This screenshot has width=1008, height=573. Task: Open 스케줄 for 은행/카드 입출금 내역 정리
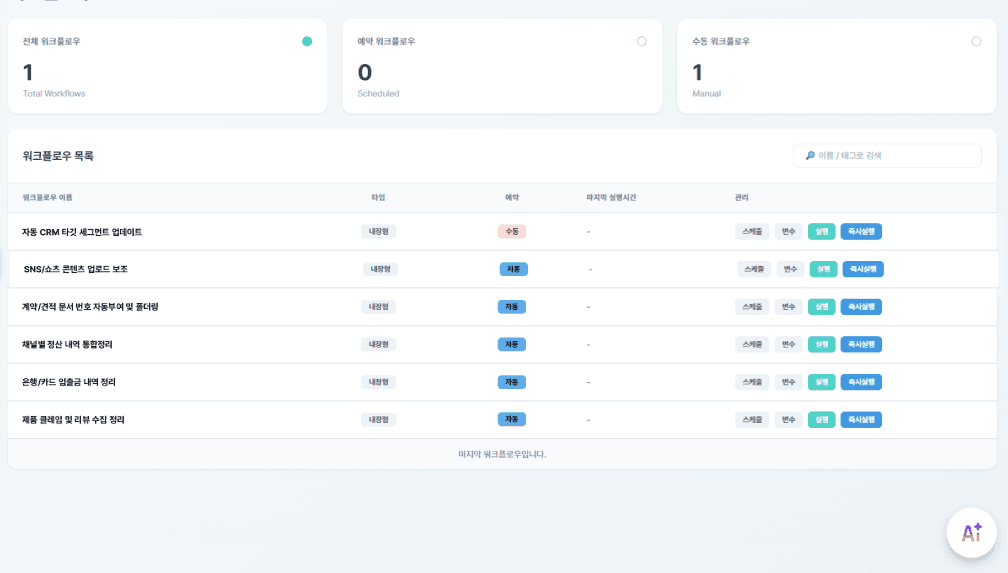click(x=752, y=382)
